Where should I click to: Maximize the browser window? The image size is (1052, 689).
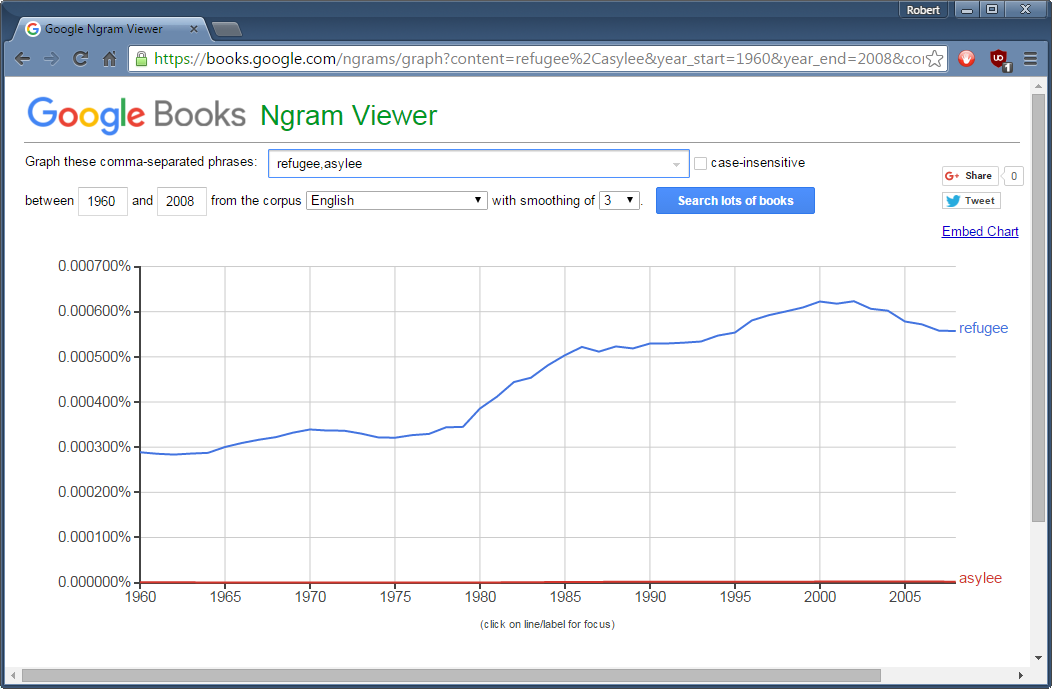coord(992,10)
